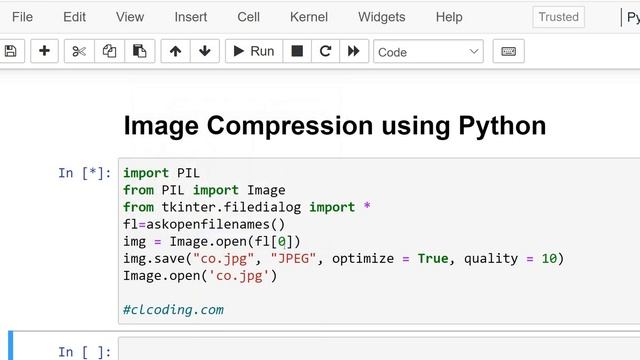This screenshot has height=360, width=640.
Task: Click the Image Compression using Python heading
Action: coord(335,125)
